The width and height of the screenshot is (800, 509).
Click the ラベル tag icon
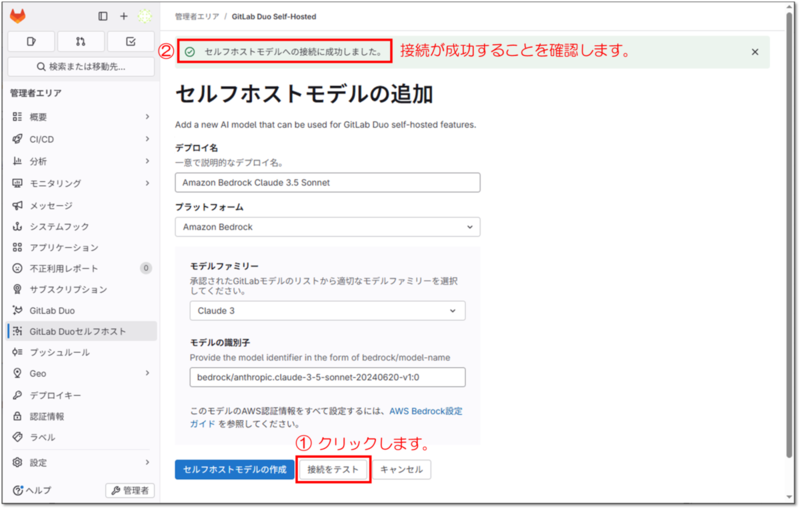click(x=17, y=437)
